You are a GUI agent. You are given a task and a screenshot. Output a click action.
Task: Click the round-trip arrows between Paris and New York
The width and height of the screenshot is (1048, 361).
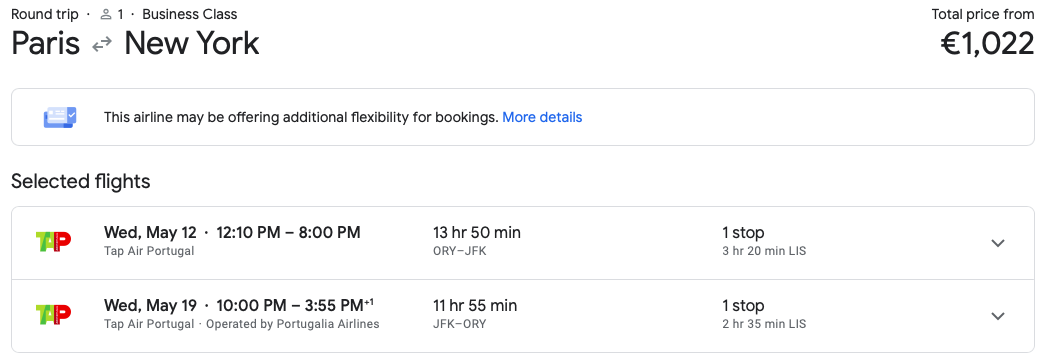[x=102, y=45]
